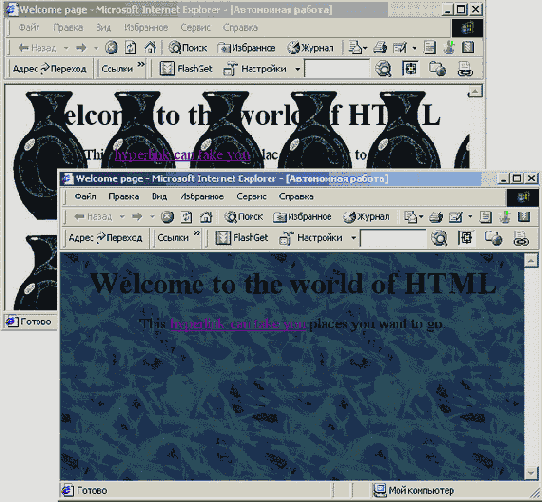Image resolution: width=542 pixels, height=502 pixels.
Task: Click Stop icon in front window toolbar
Action: [167, 217]
